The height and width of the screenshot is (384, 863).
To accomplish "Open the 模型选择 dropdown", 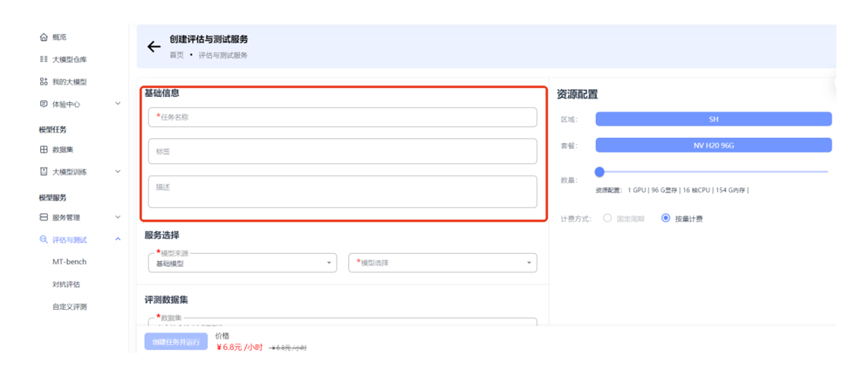I will (443, 263).
